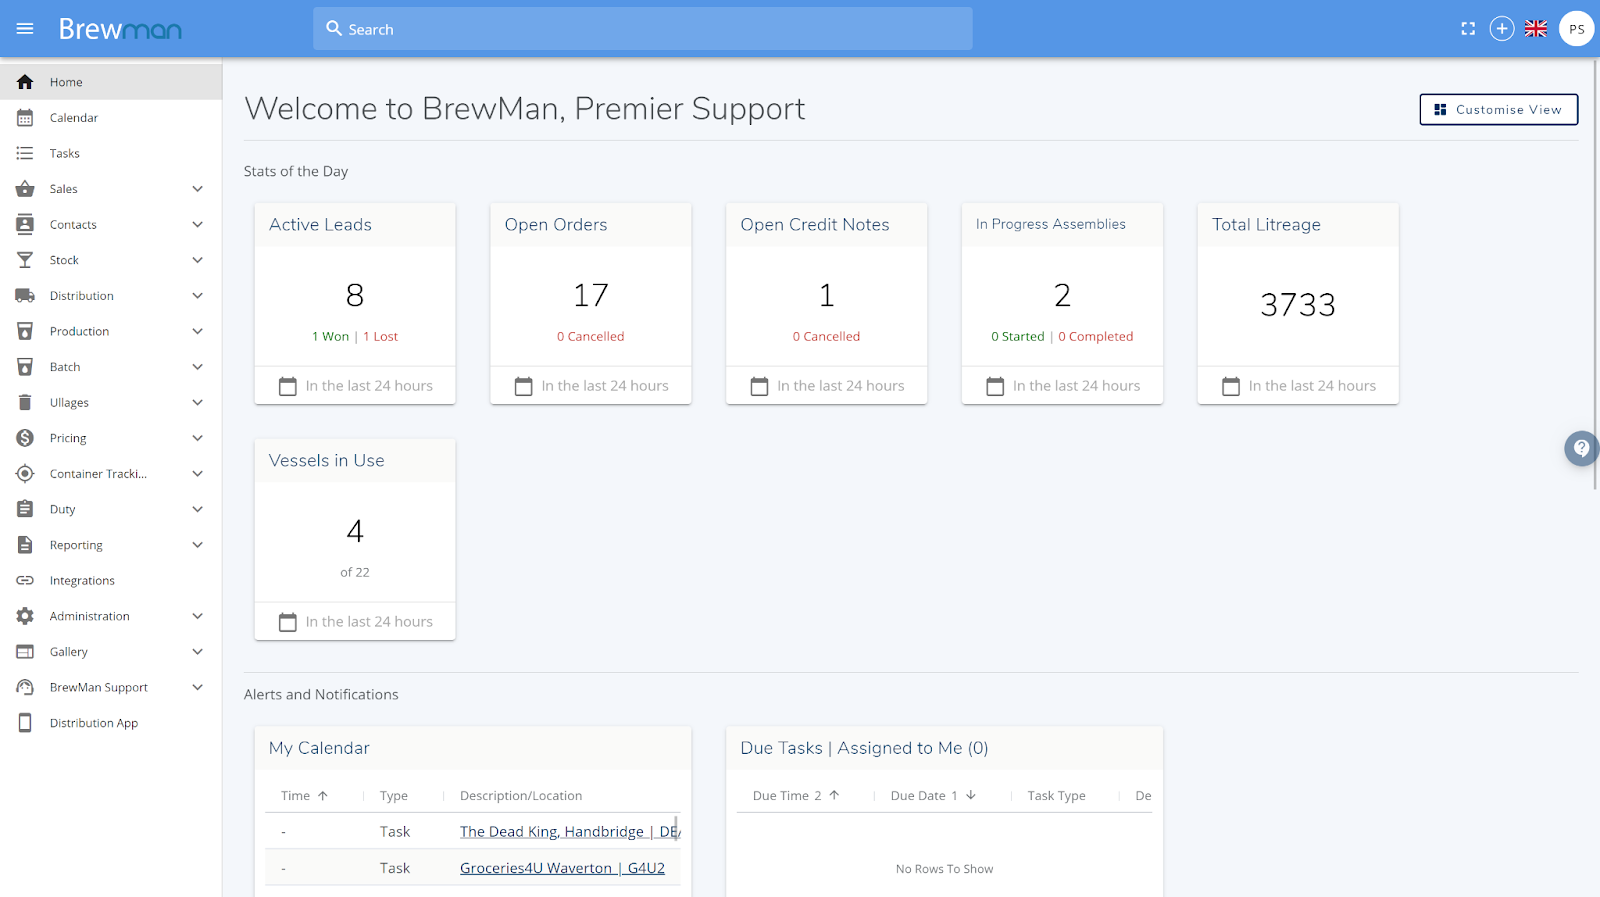Click the plus add-new icon

(1502, 29)
